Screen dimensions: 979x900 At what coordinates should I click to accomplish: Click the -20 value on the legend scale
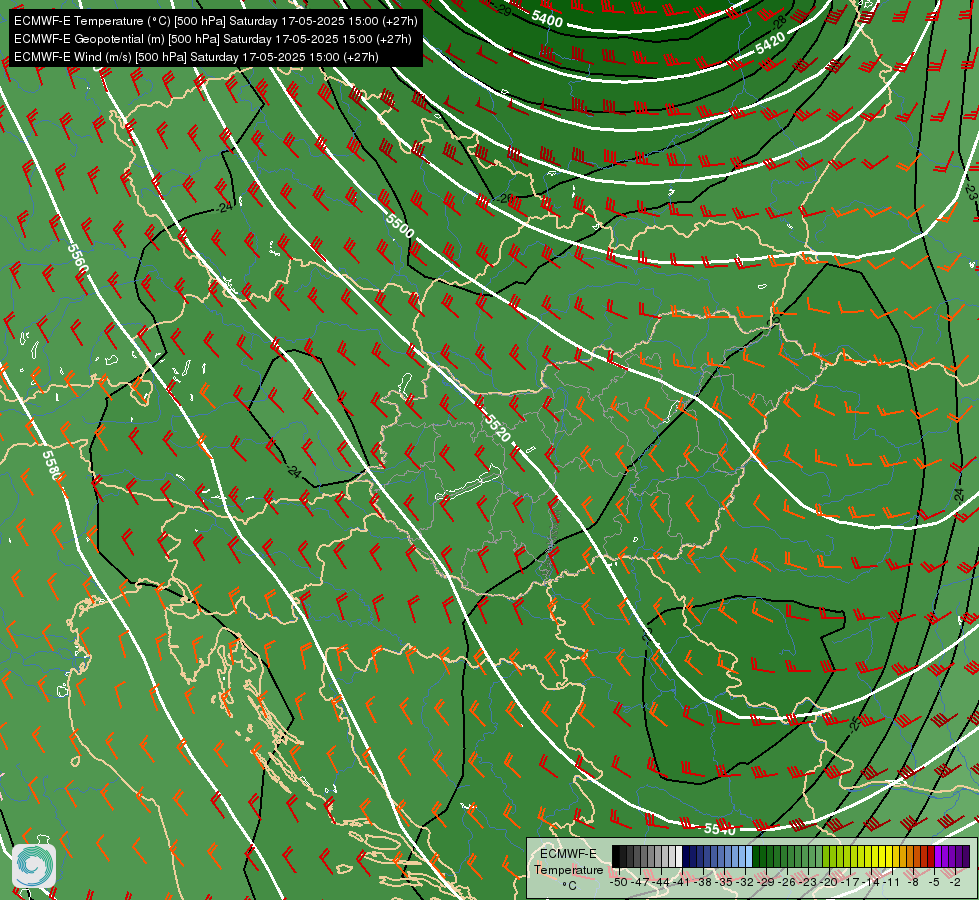tap(830, 882)
